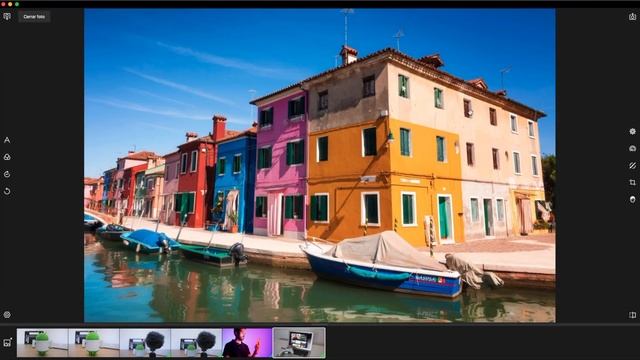Select the highlighted laptop photo thumbnail
The image size is (640, 360).
tap(299, 343)
